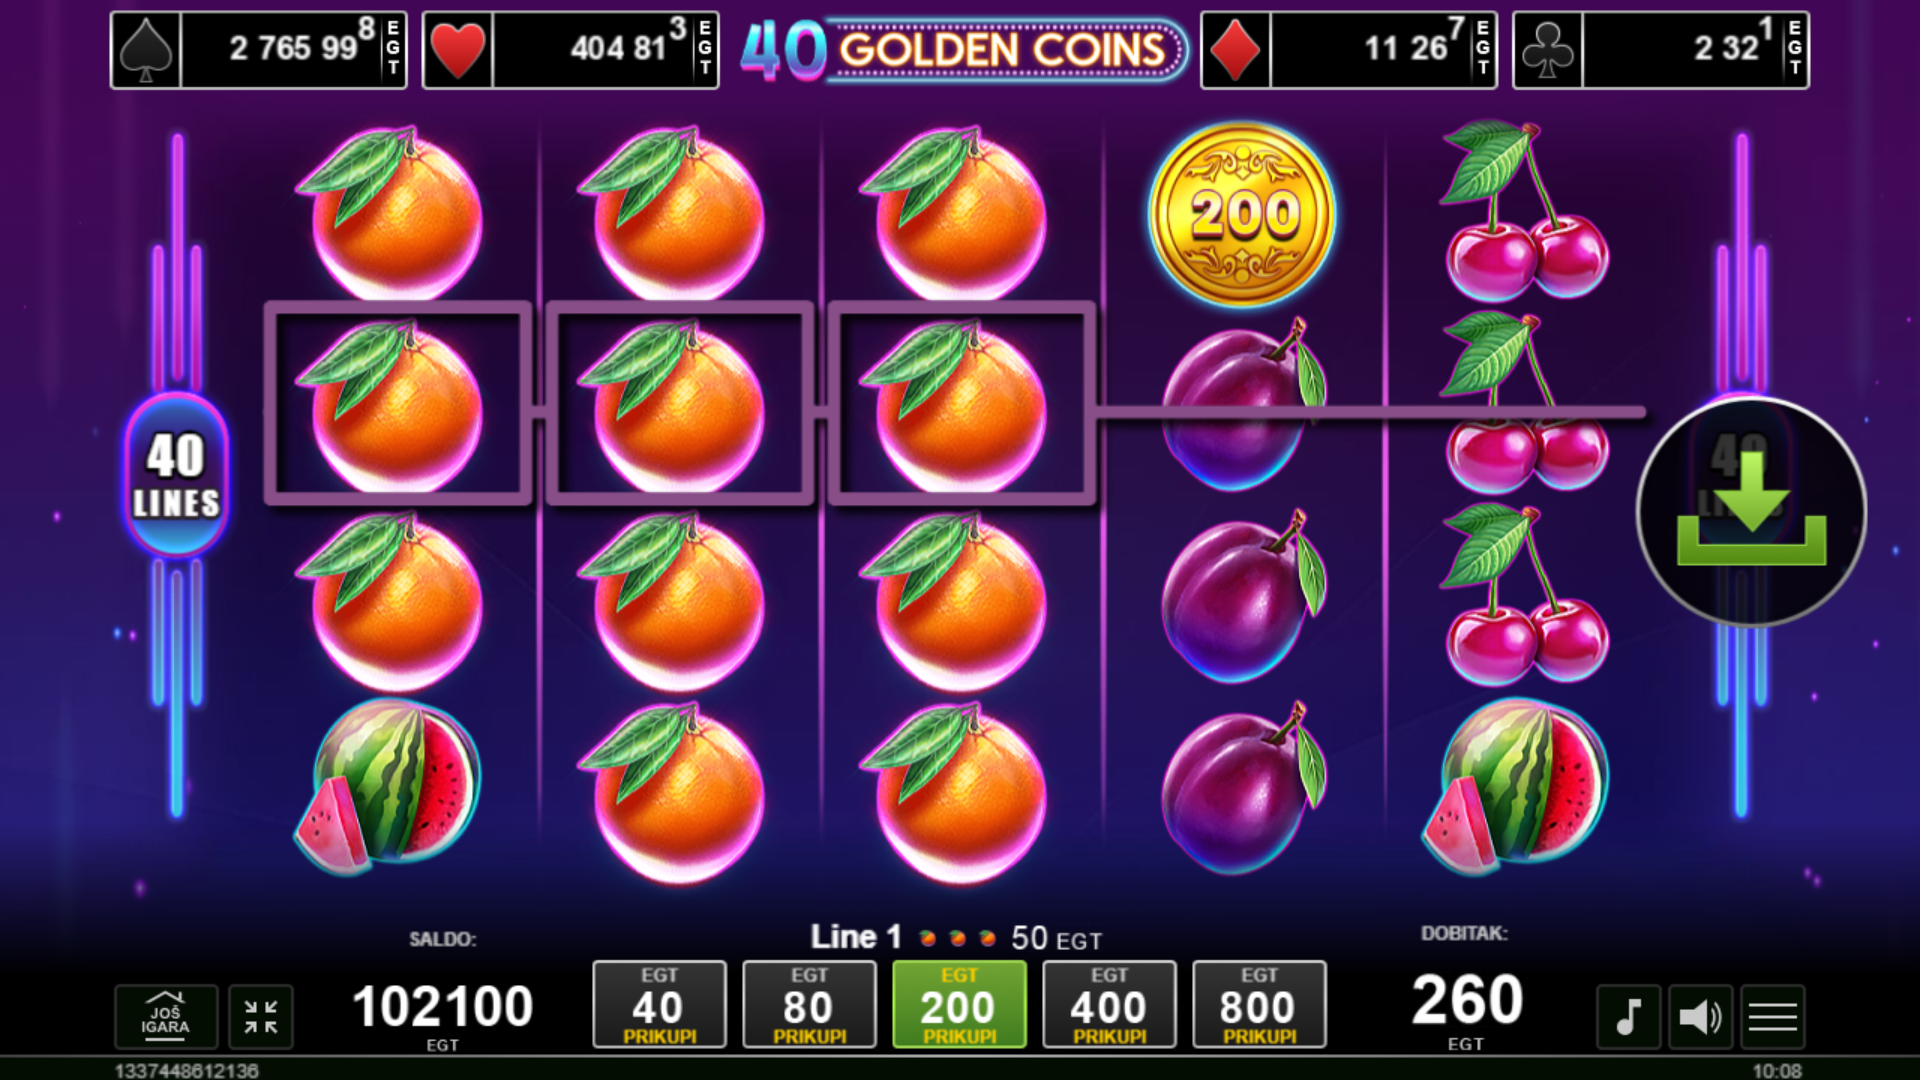Select the 40 EGT bet button
This screenshot has height=1080, width=1920.
(659, 1004)
